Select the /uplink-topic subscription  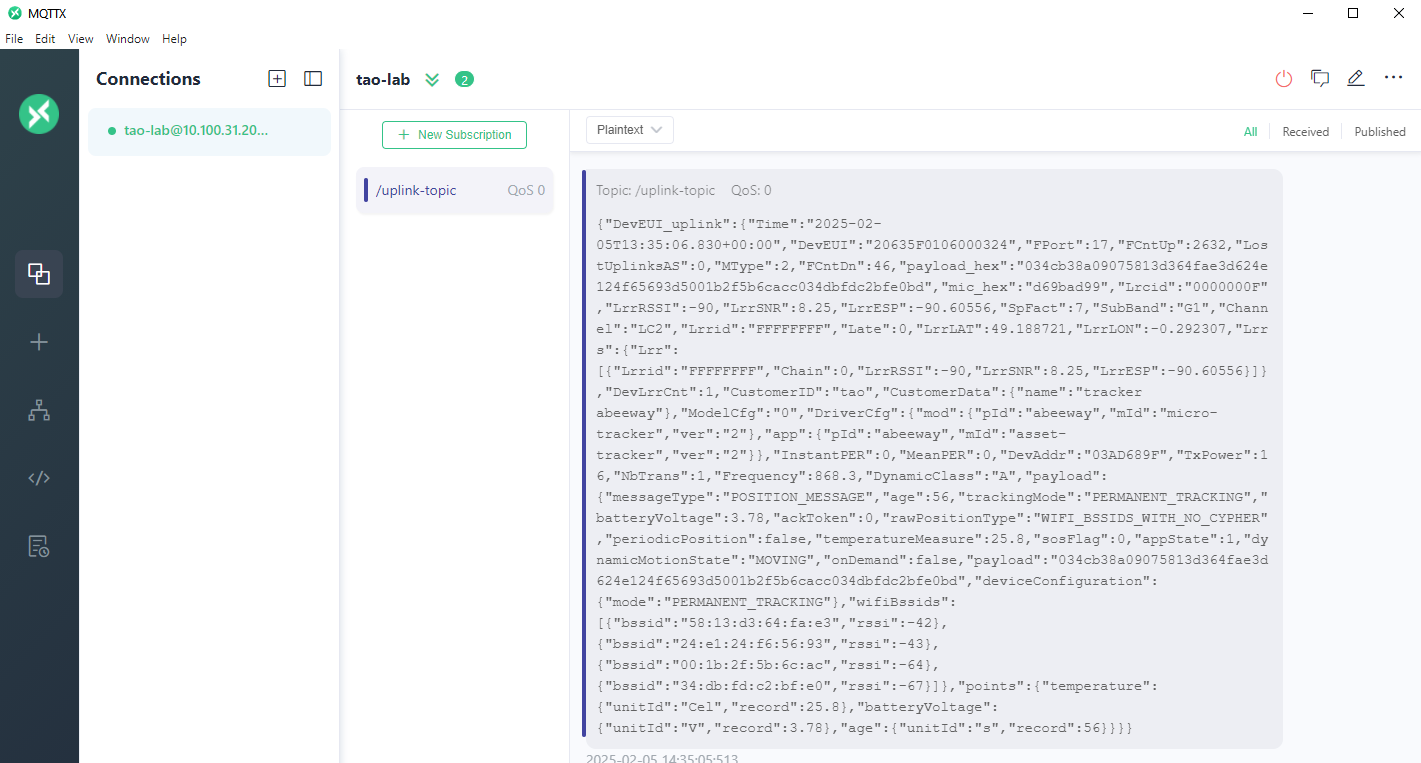tap(455, 190)
